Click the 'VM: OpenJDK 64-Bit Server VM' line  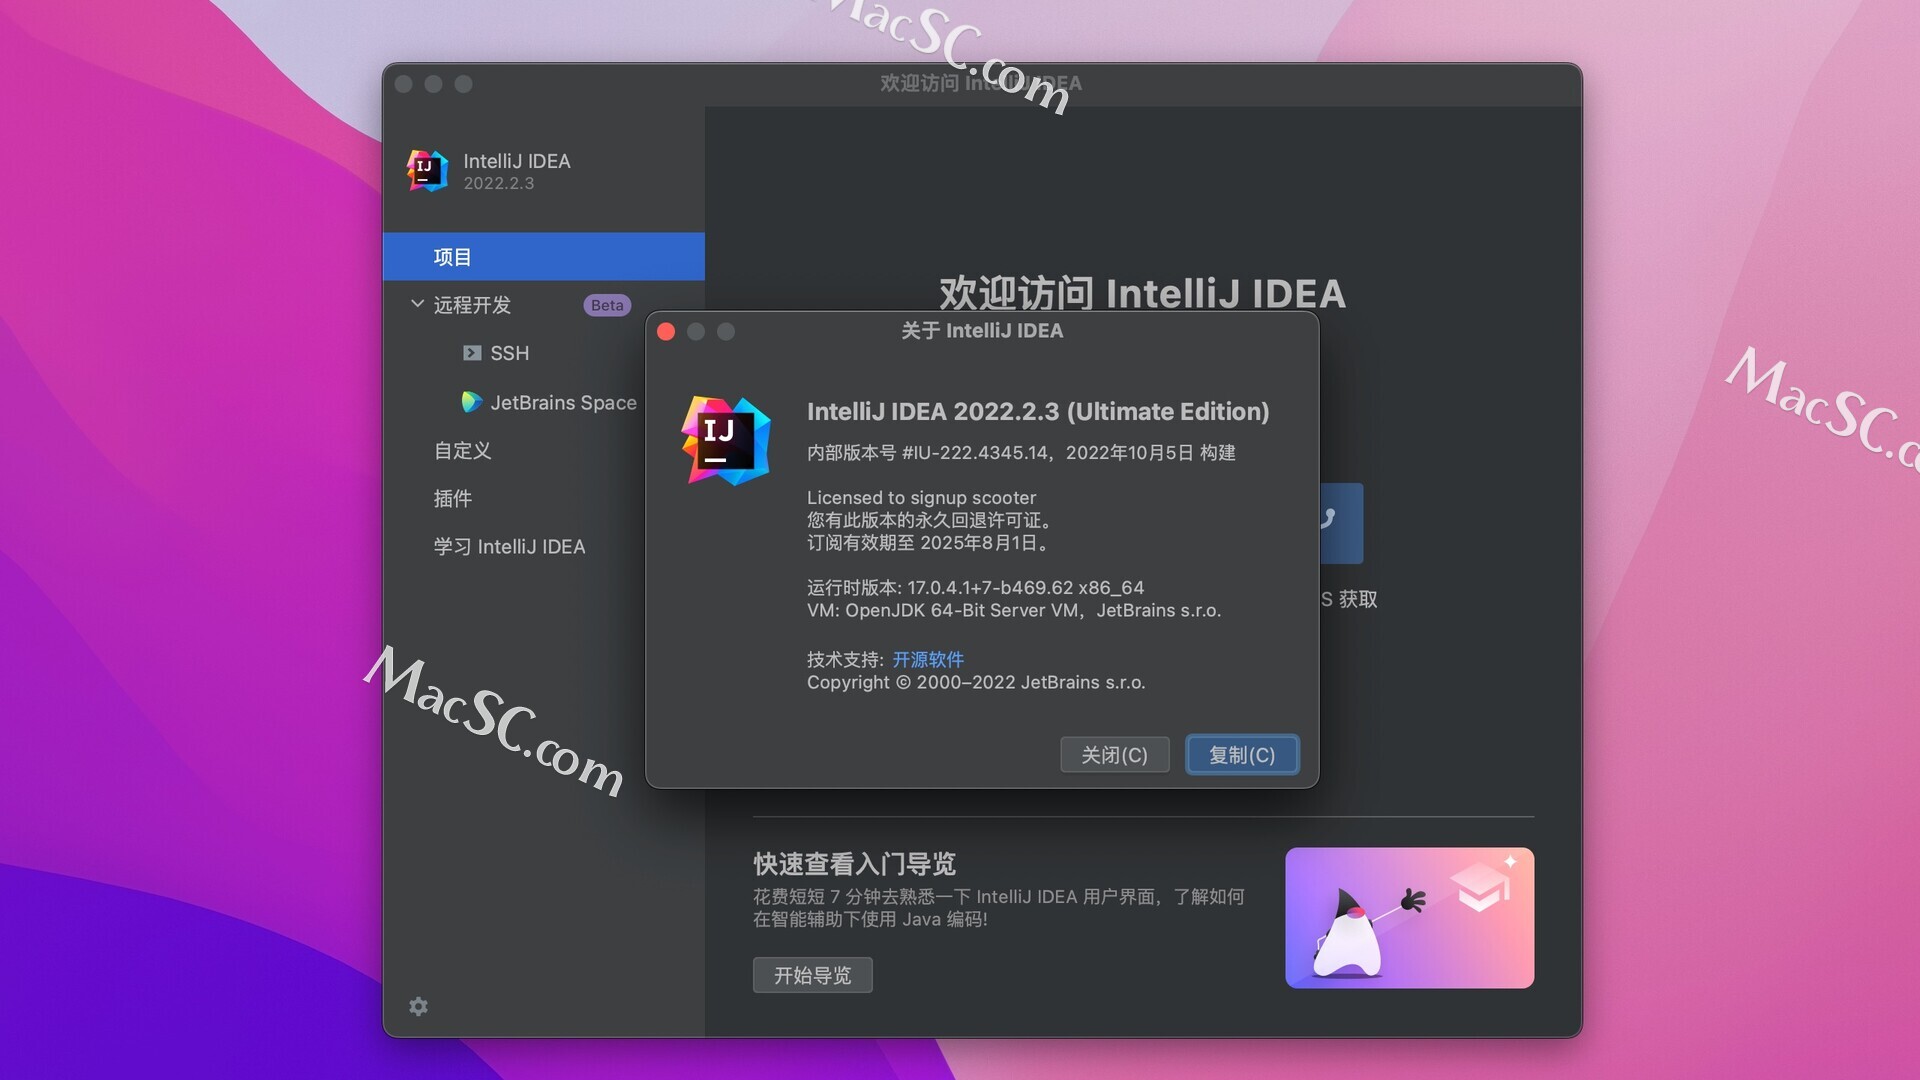pos(1014,610)
